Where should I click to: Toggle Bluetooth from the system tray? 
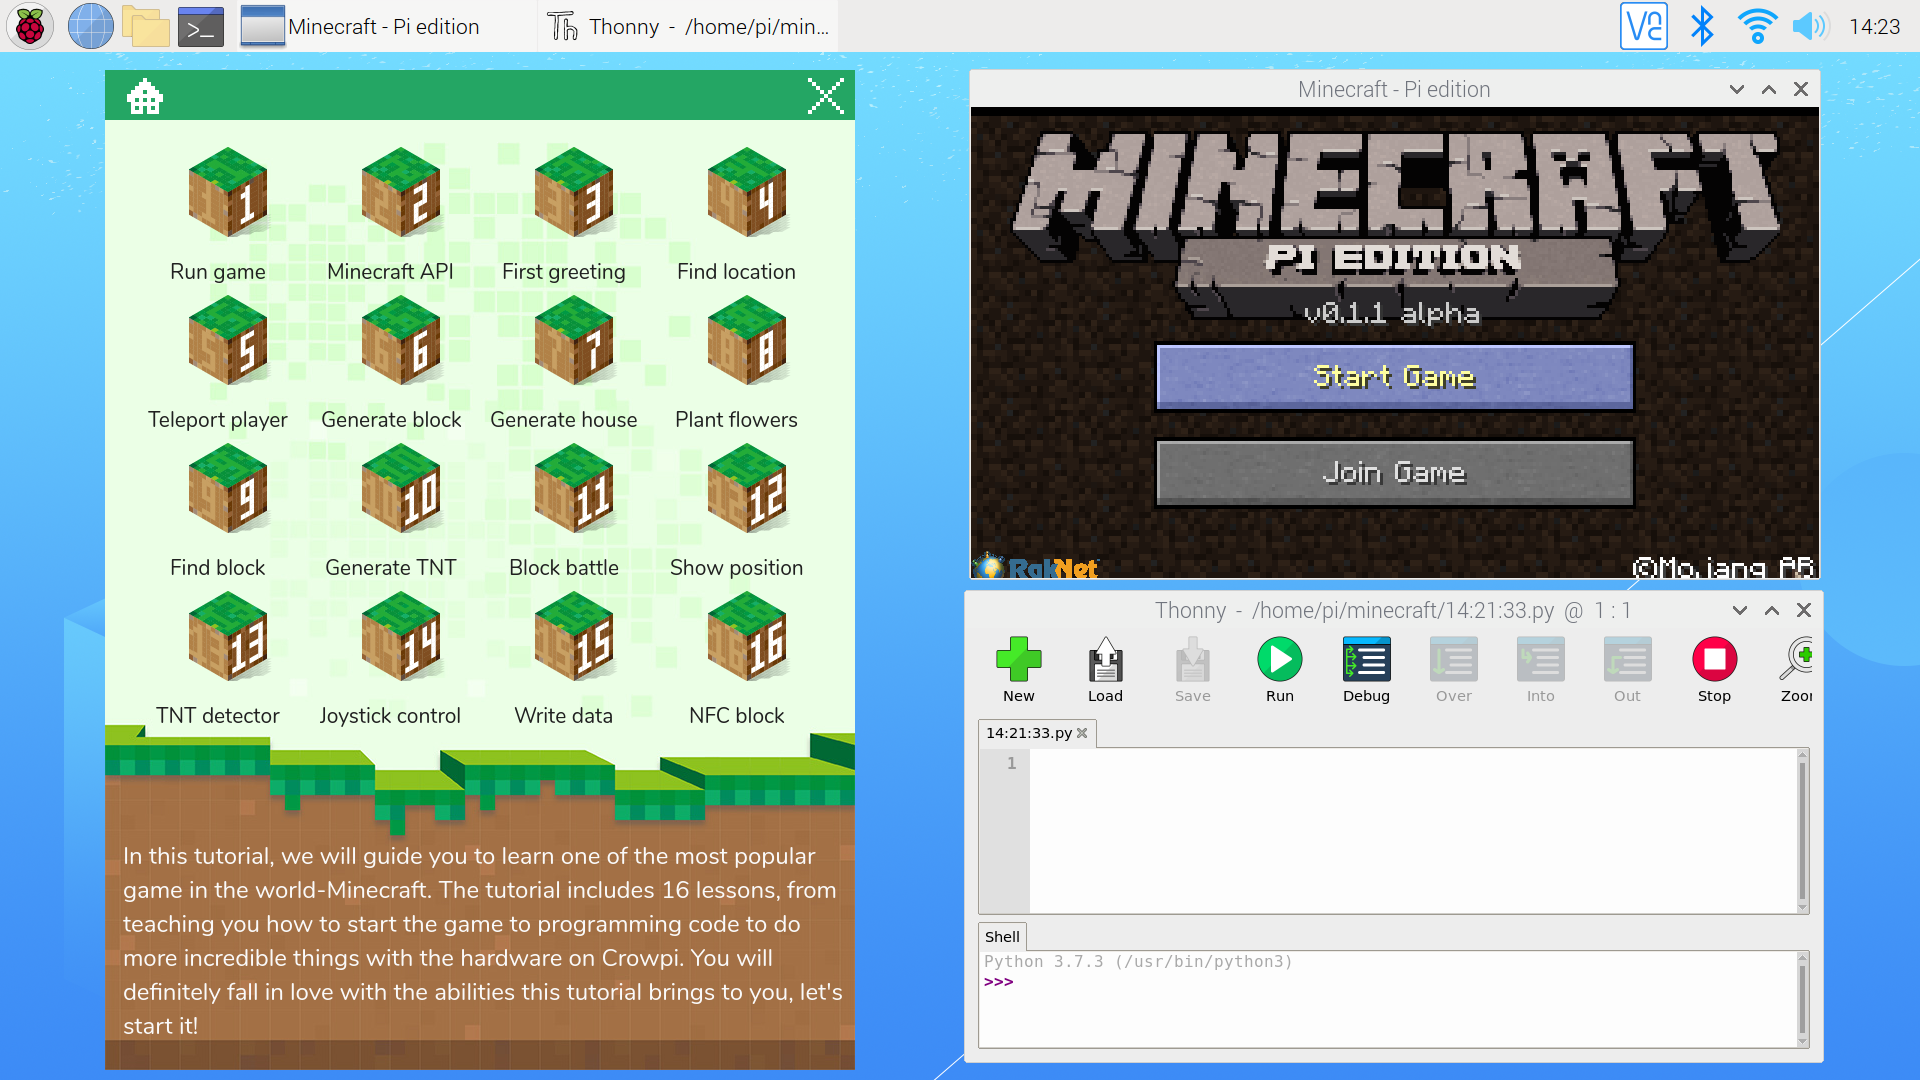click(1703, 26)
